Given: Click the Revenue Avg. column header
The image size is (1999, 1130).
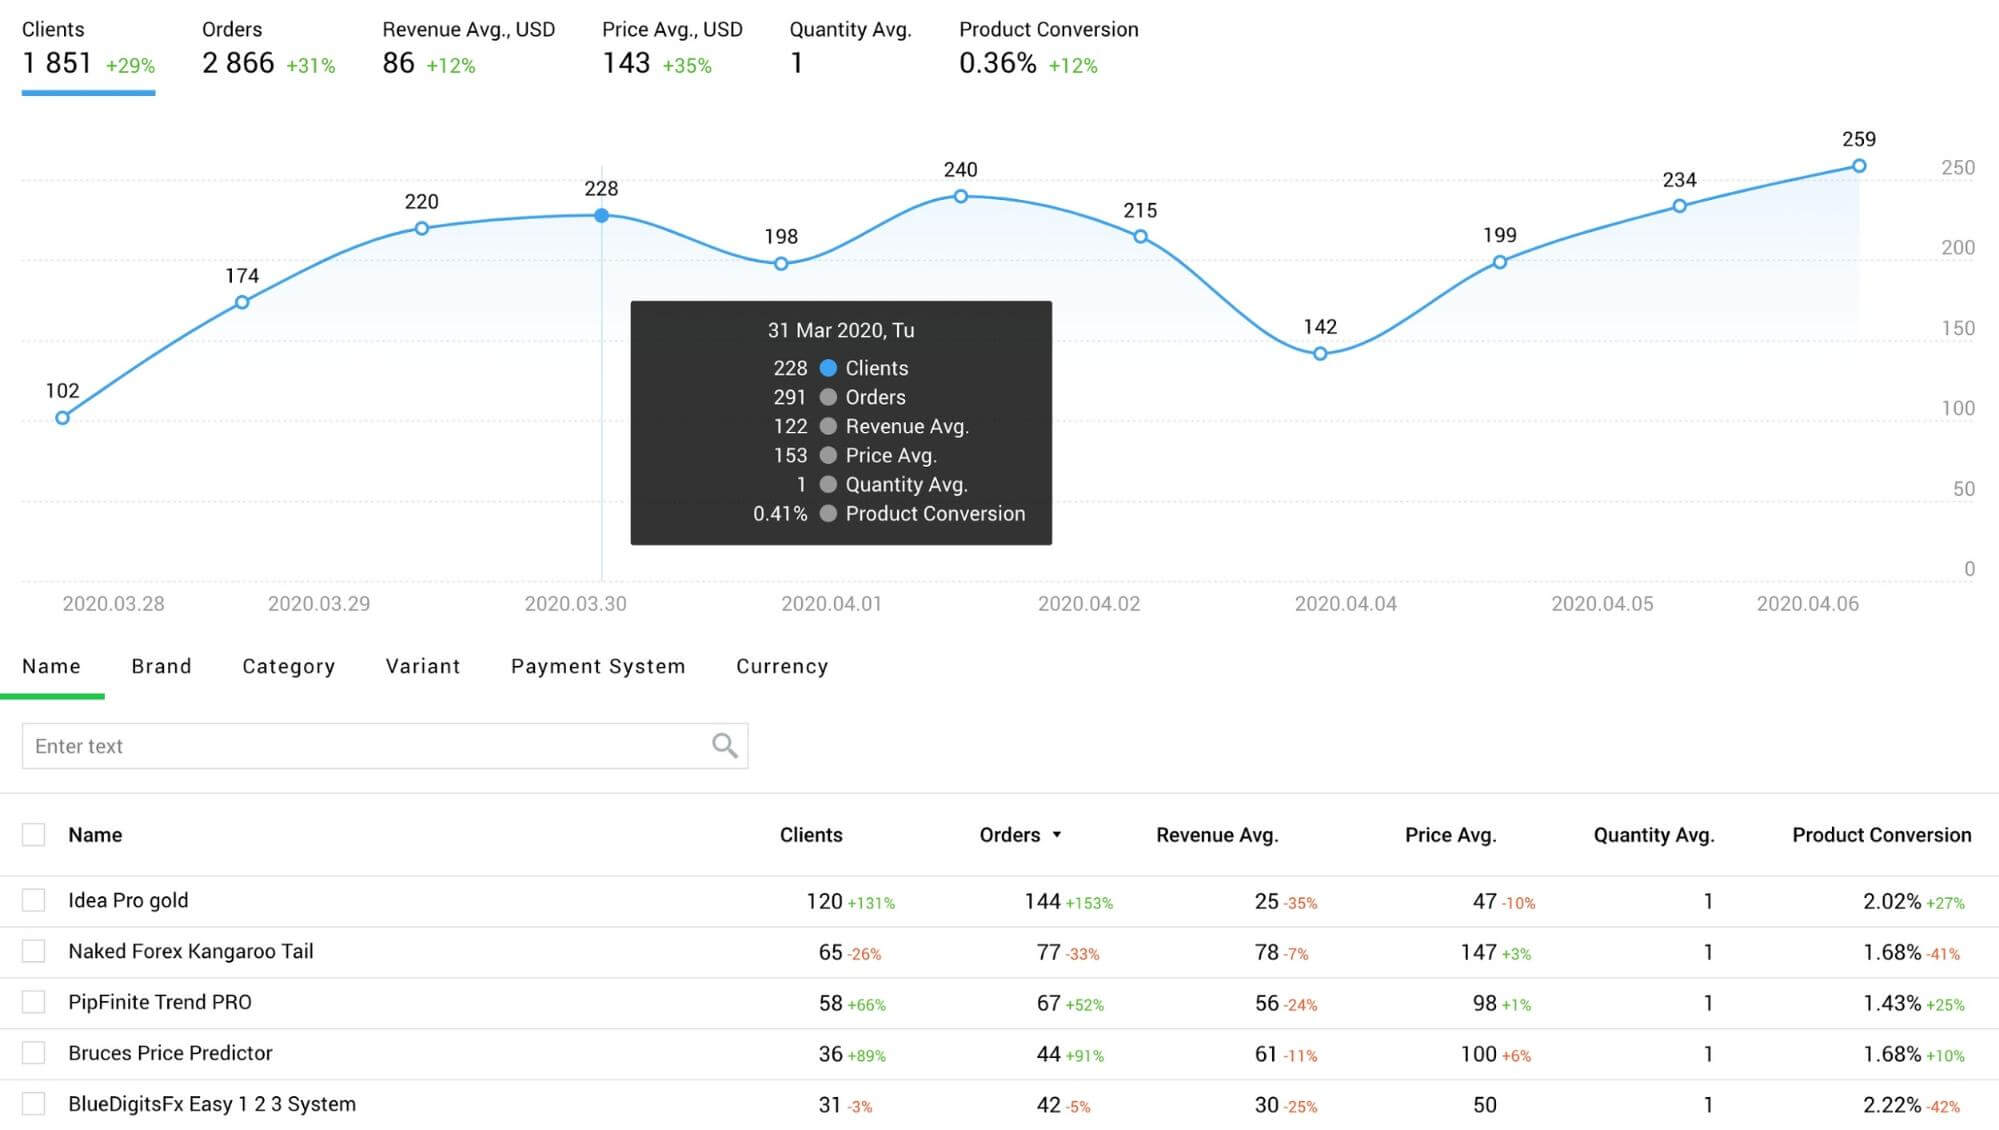Looking at the screenshot, I should tap(1216, 835).
